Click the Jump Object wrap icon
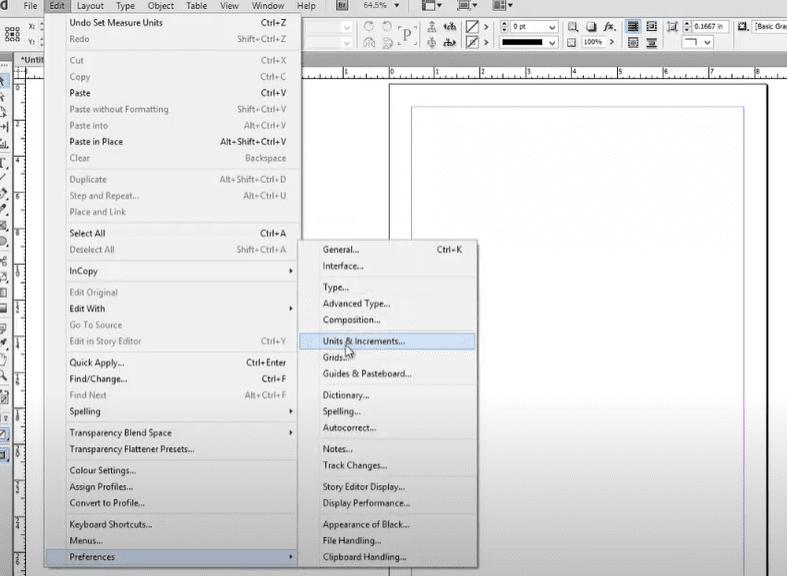The width and height of the screenshot is (787, 576). point(651,43)
